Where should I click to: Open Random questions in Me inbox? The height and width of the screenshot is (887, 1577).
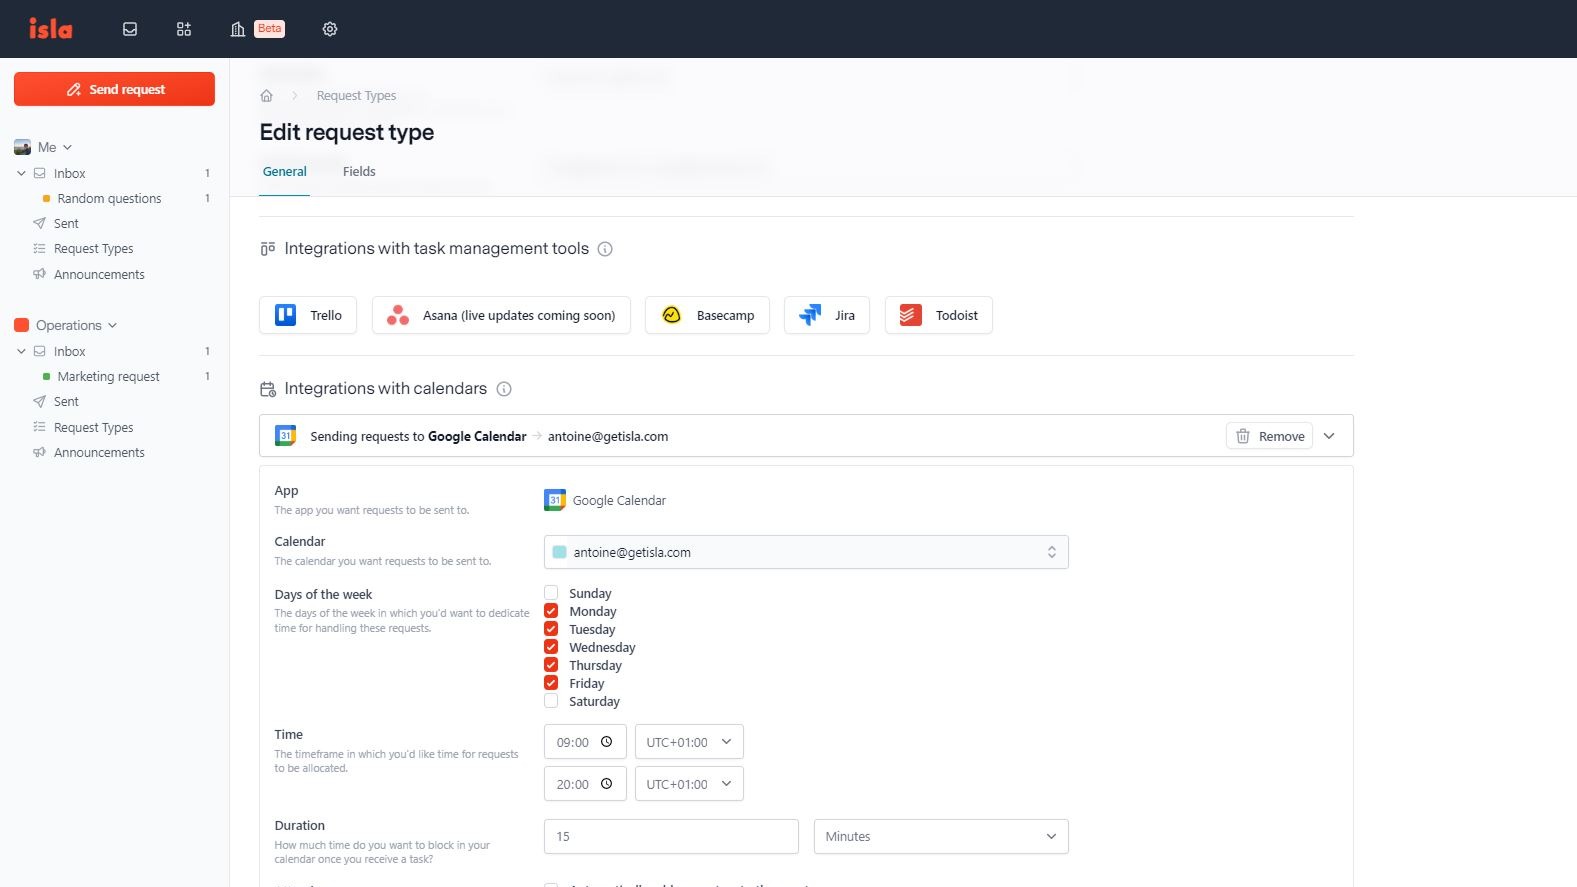pyautogui.click(x=109, y=199)
